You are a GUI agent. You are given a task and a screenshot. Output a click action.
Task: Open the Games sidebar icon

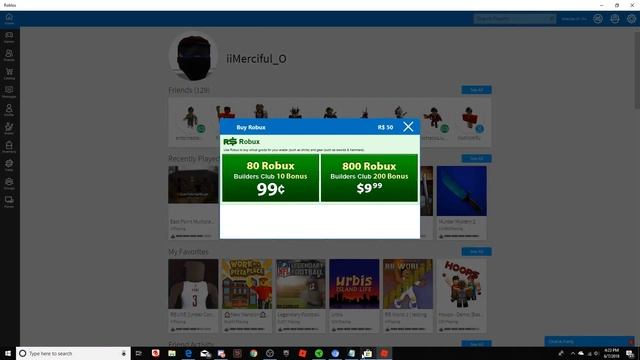(x=9, y=37)
